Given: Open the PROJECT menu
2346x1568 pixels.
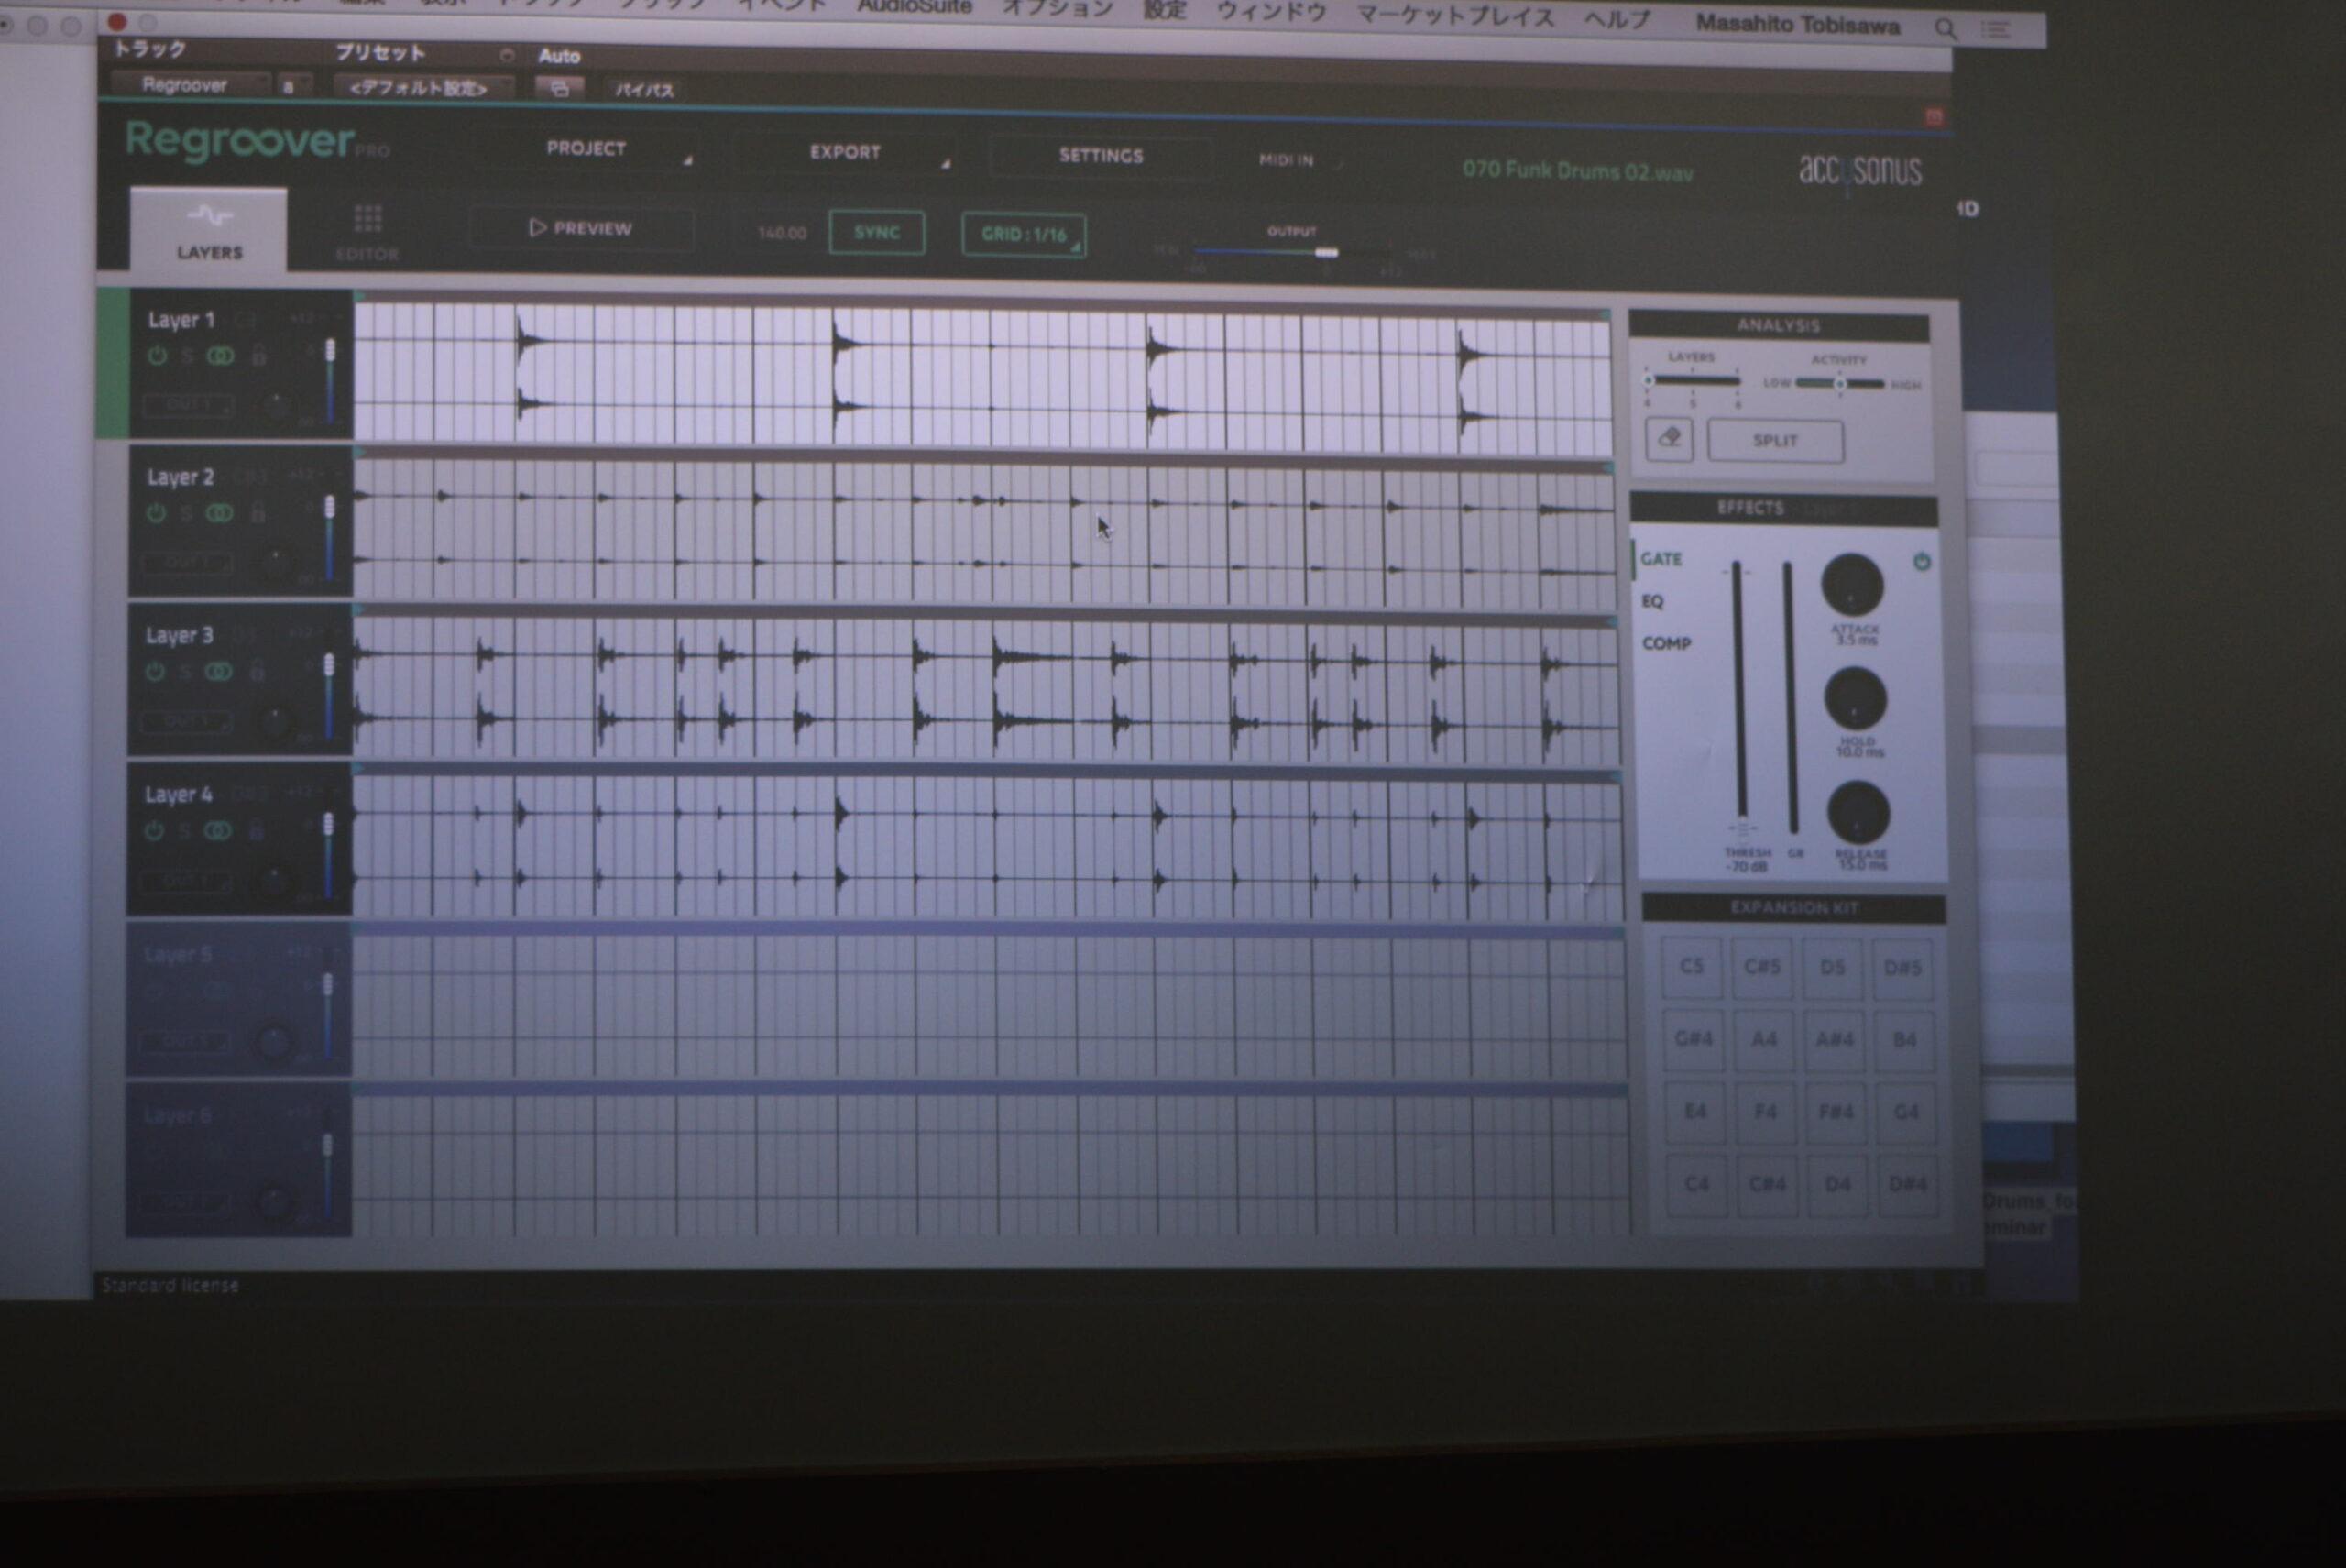Looking at the screenshot, I should [x=586, y=149].
